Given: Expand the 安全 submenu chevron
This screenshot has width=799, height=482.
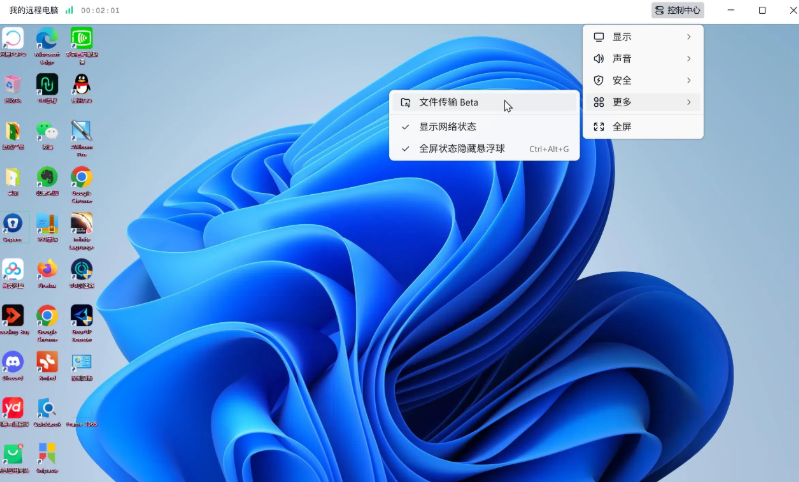Looking at the screenshot, I should [x=688, y=81].
